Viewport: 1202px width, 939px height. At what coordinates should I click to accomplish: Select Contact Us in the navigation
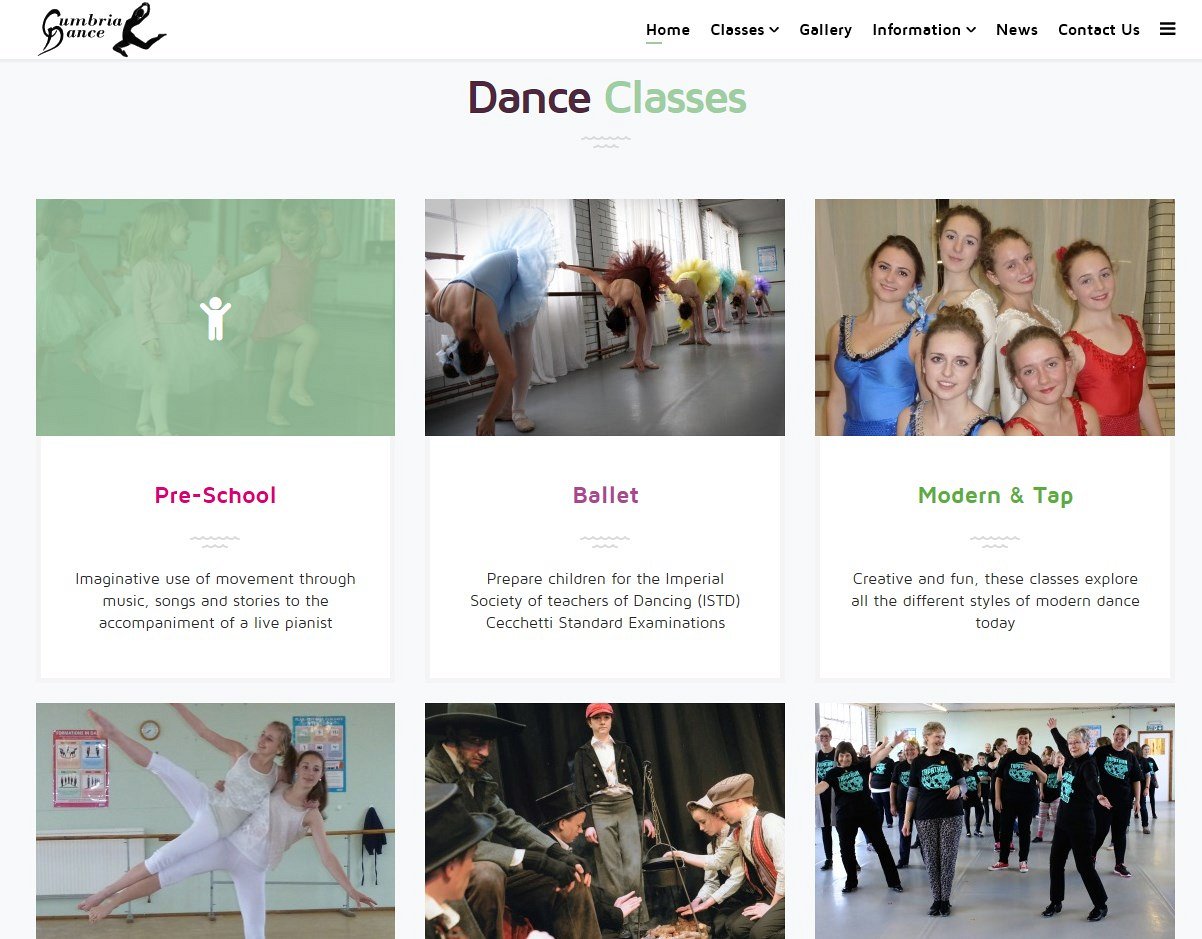1099,30
